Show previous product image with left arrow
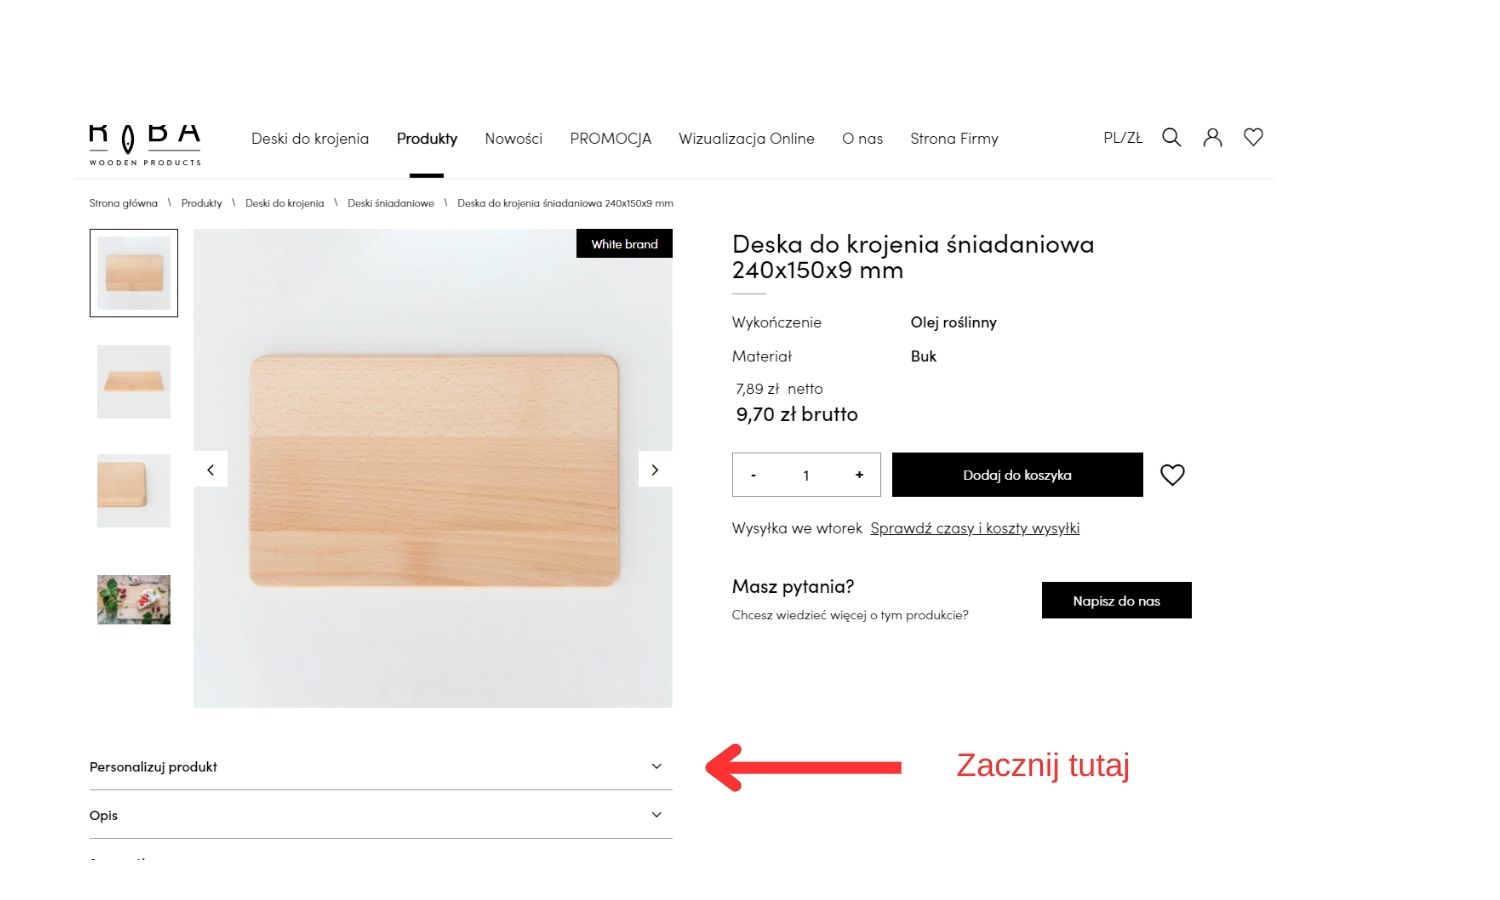The image size is (1500, 900). (210, 470)
